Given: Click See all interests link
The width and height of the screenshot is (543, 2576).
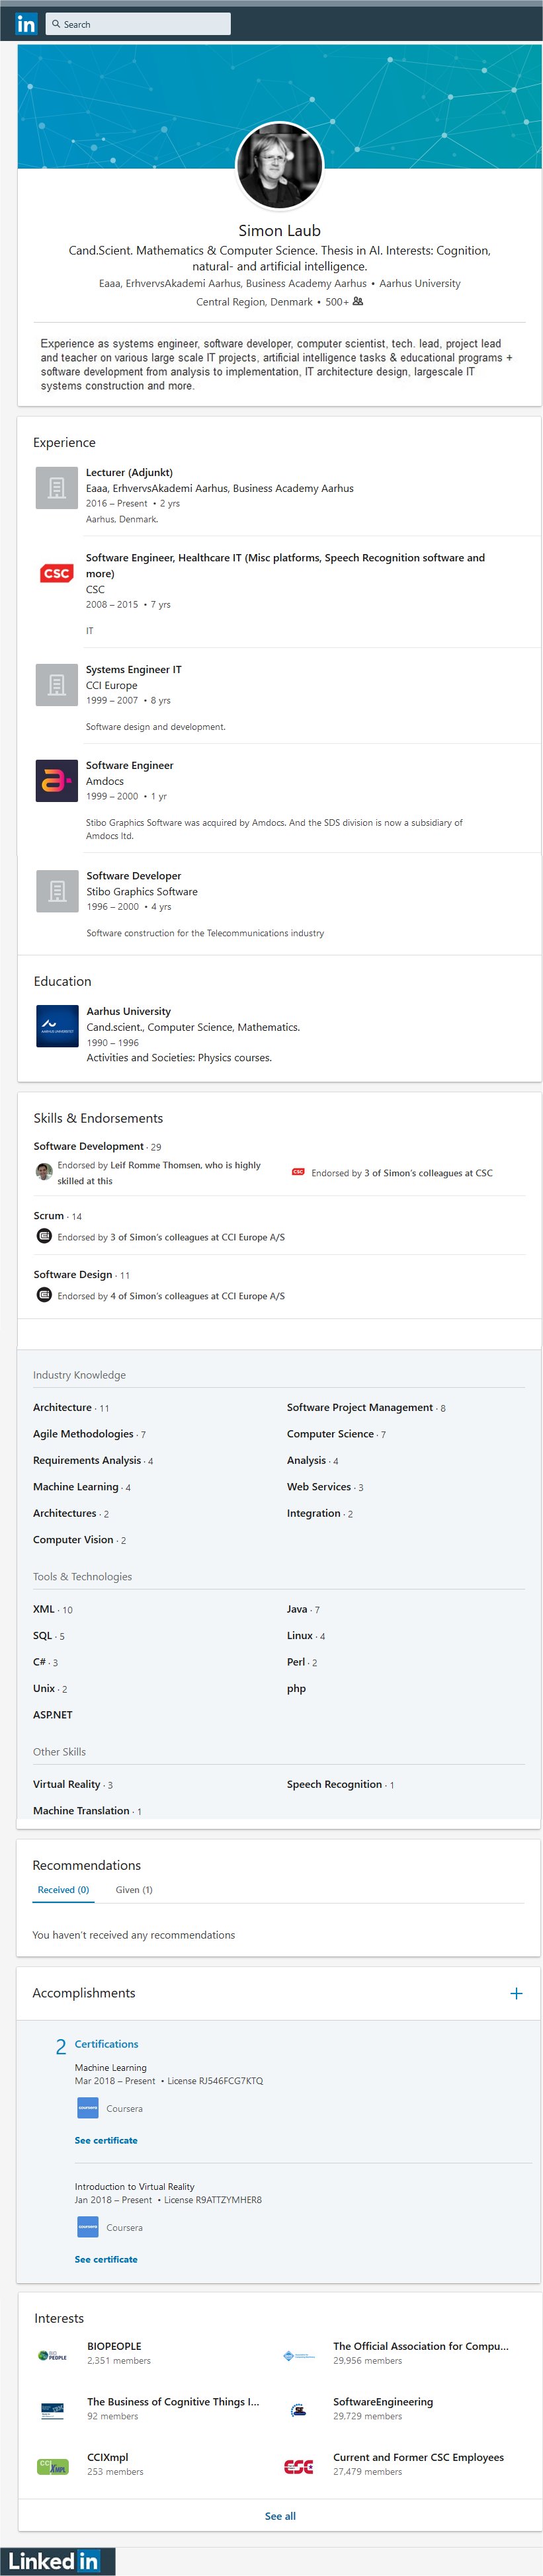Looking at the screenshot, I should tap(280, 2516).
